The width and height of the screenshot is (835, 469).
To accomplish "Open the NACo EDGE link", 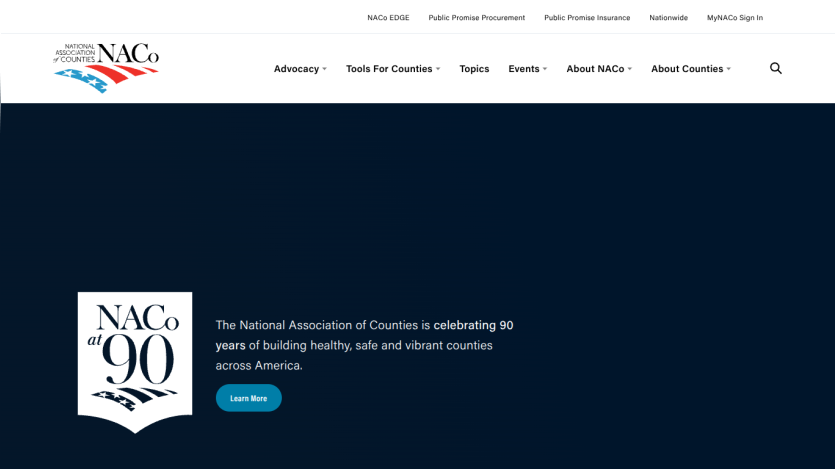I will 388,18.
